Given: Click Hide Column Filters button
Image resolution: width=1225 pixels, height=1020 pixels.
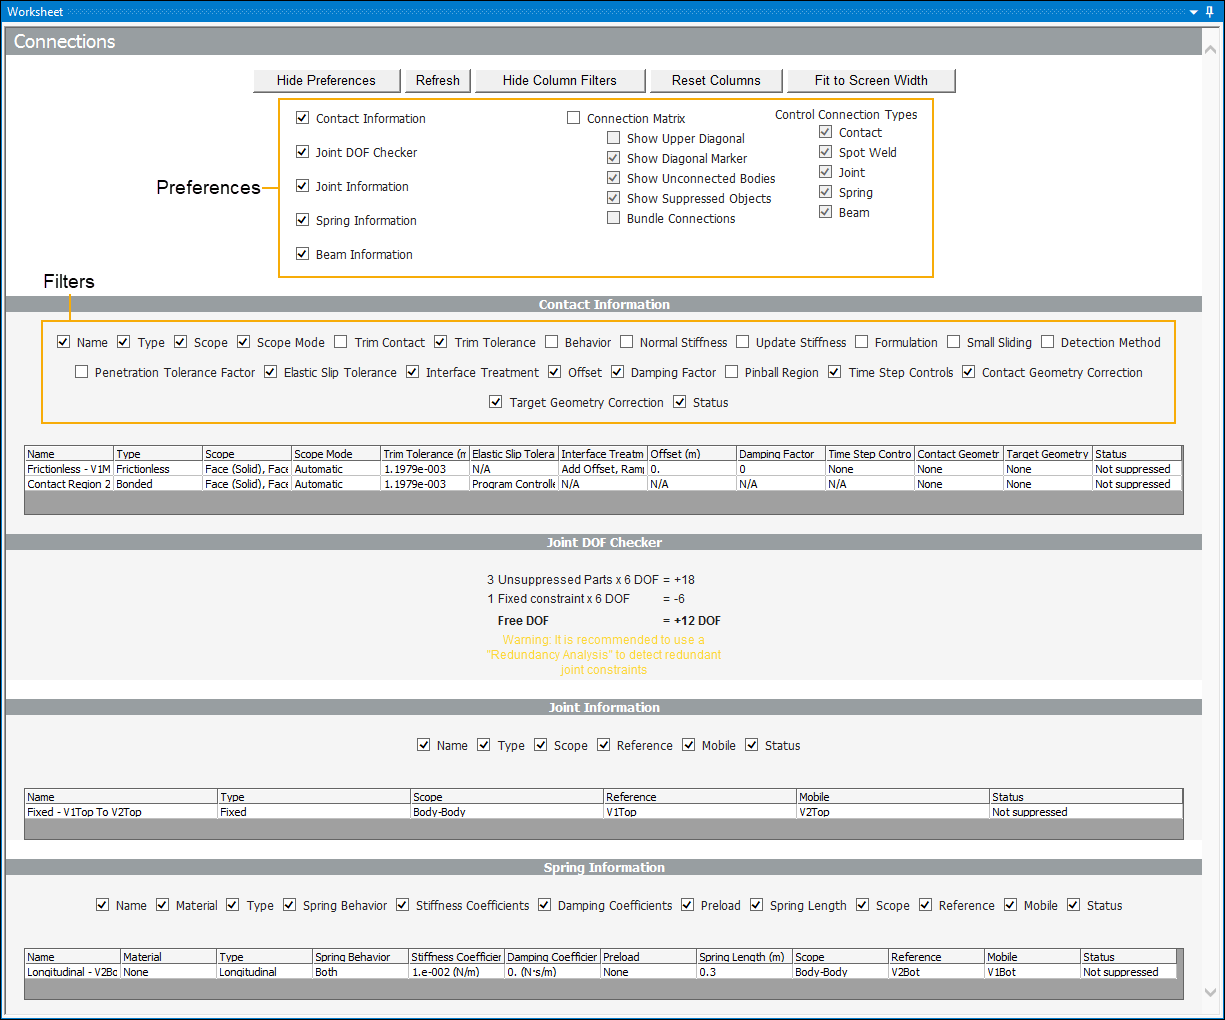Looking at the screenshot, I should pos(559,80).
